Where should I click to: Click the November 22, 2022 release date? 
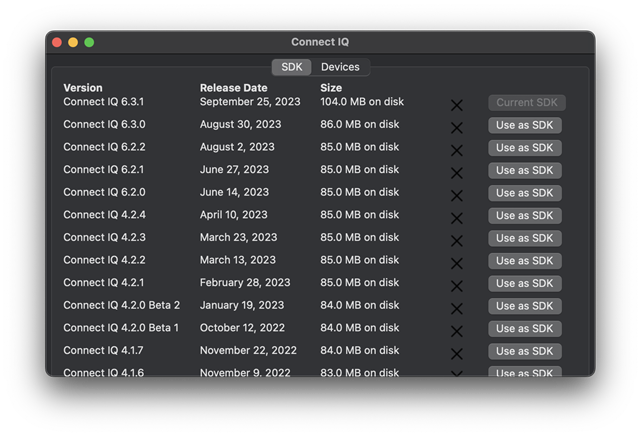(248, 350)
